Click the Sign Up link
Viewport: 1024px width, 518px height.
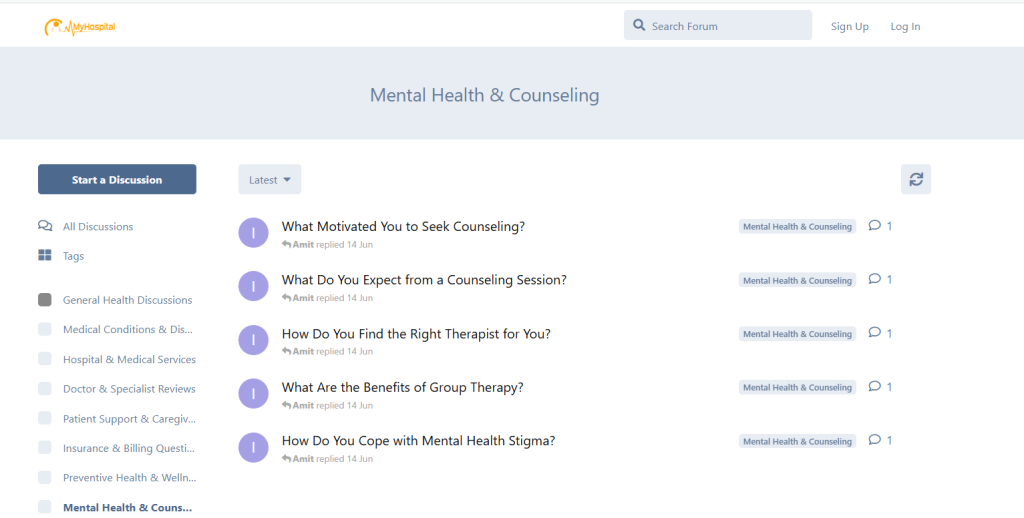849,27
